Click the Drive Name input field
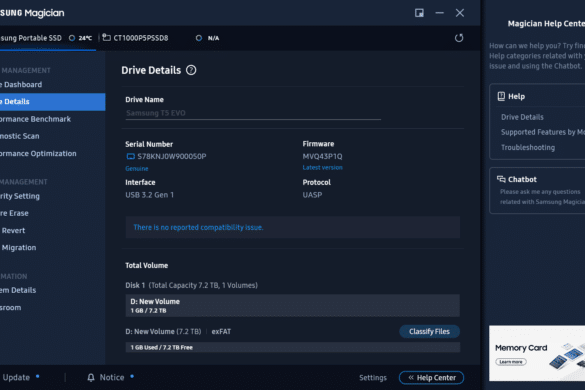The height and width of the screenshot is (390, 585). pos(253,113)
